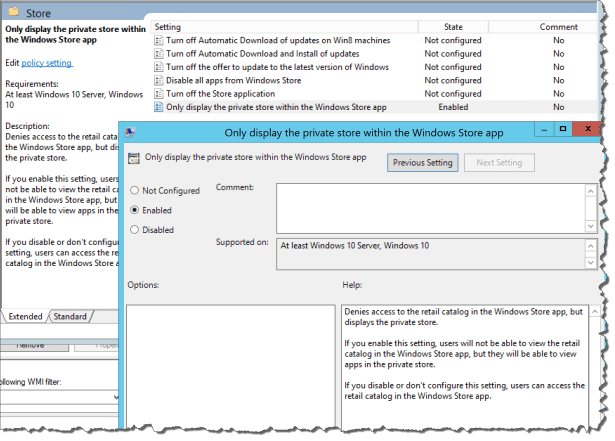This screenshot has height=441, width=615.
Task: Click icon of 'Only display the private store' row
Action: coord(160,106)
